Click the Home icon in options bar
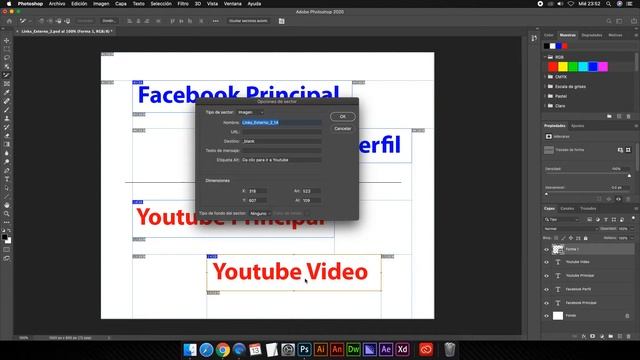This screenshot has height=360, width=640. click(9, 21)
